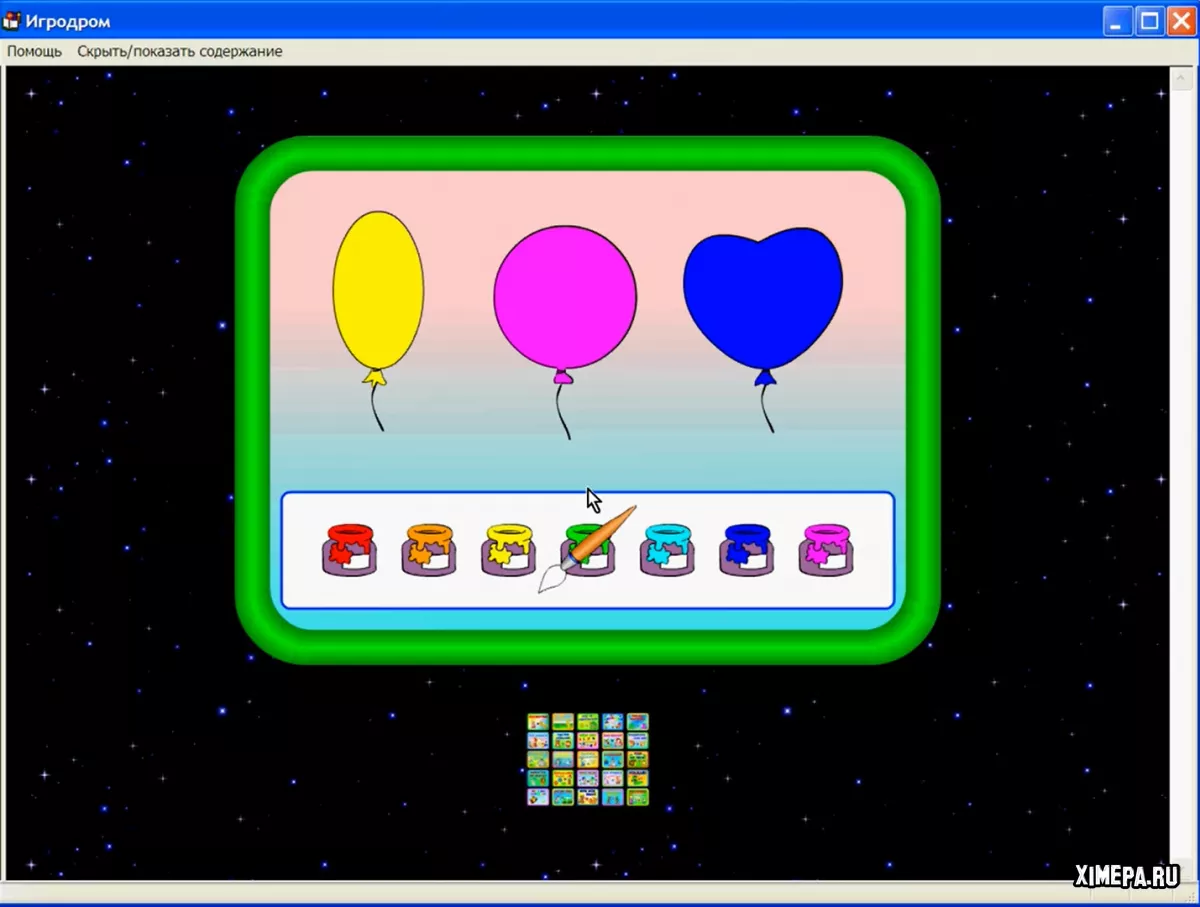Image resolution: width=1200 pixels, height=907 pixels.
Task: Click the Игродром app icon in title bar
Action: click(13, 21)
